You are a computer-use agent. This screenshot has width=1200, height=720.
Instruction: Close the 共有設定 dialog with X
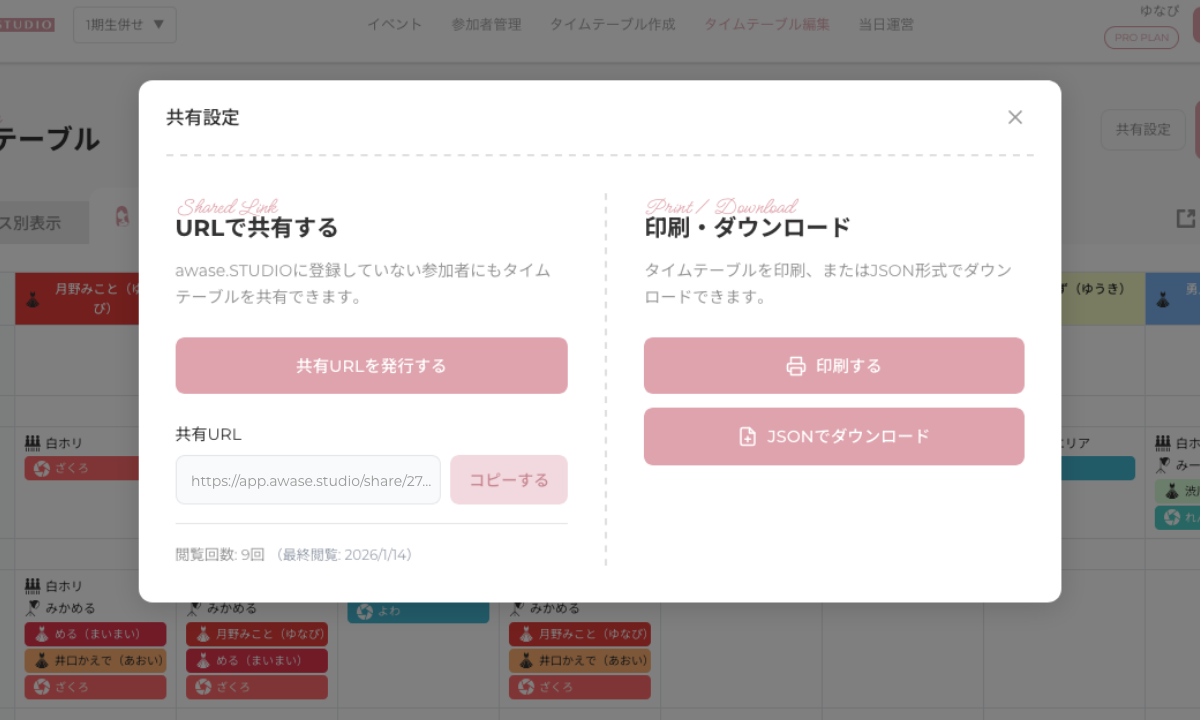[1015, 117]
